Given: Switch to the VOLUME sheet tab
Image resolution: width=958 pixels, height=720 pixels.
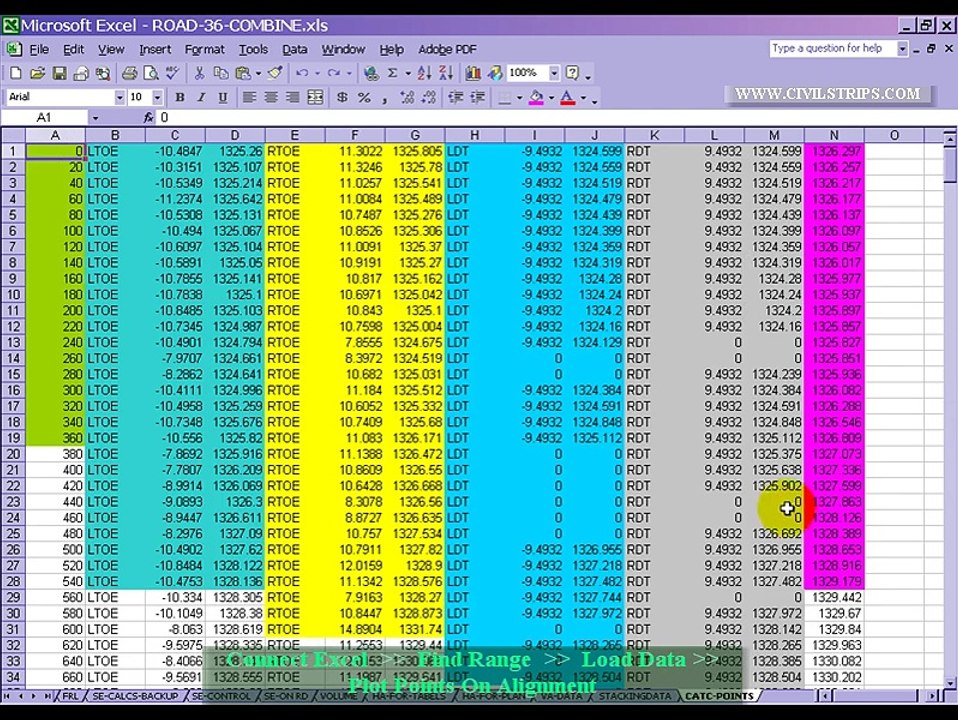Looking at the screenshot, I should point(338,696).
